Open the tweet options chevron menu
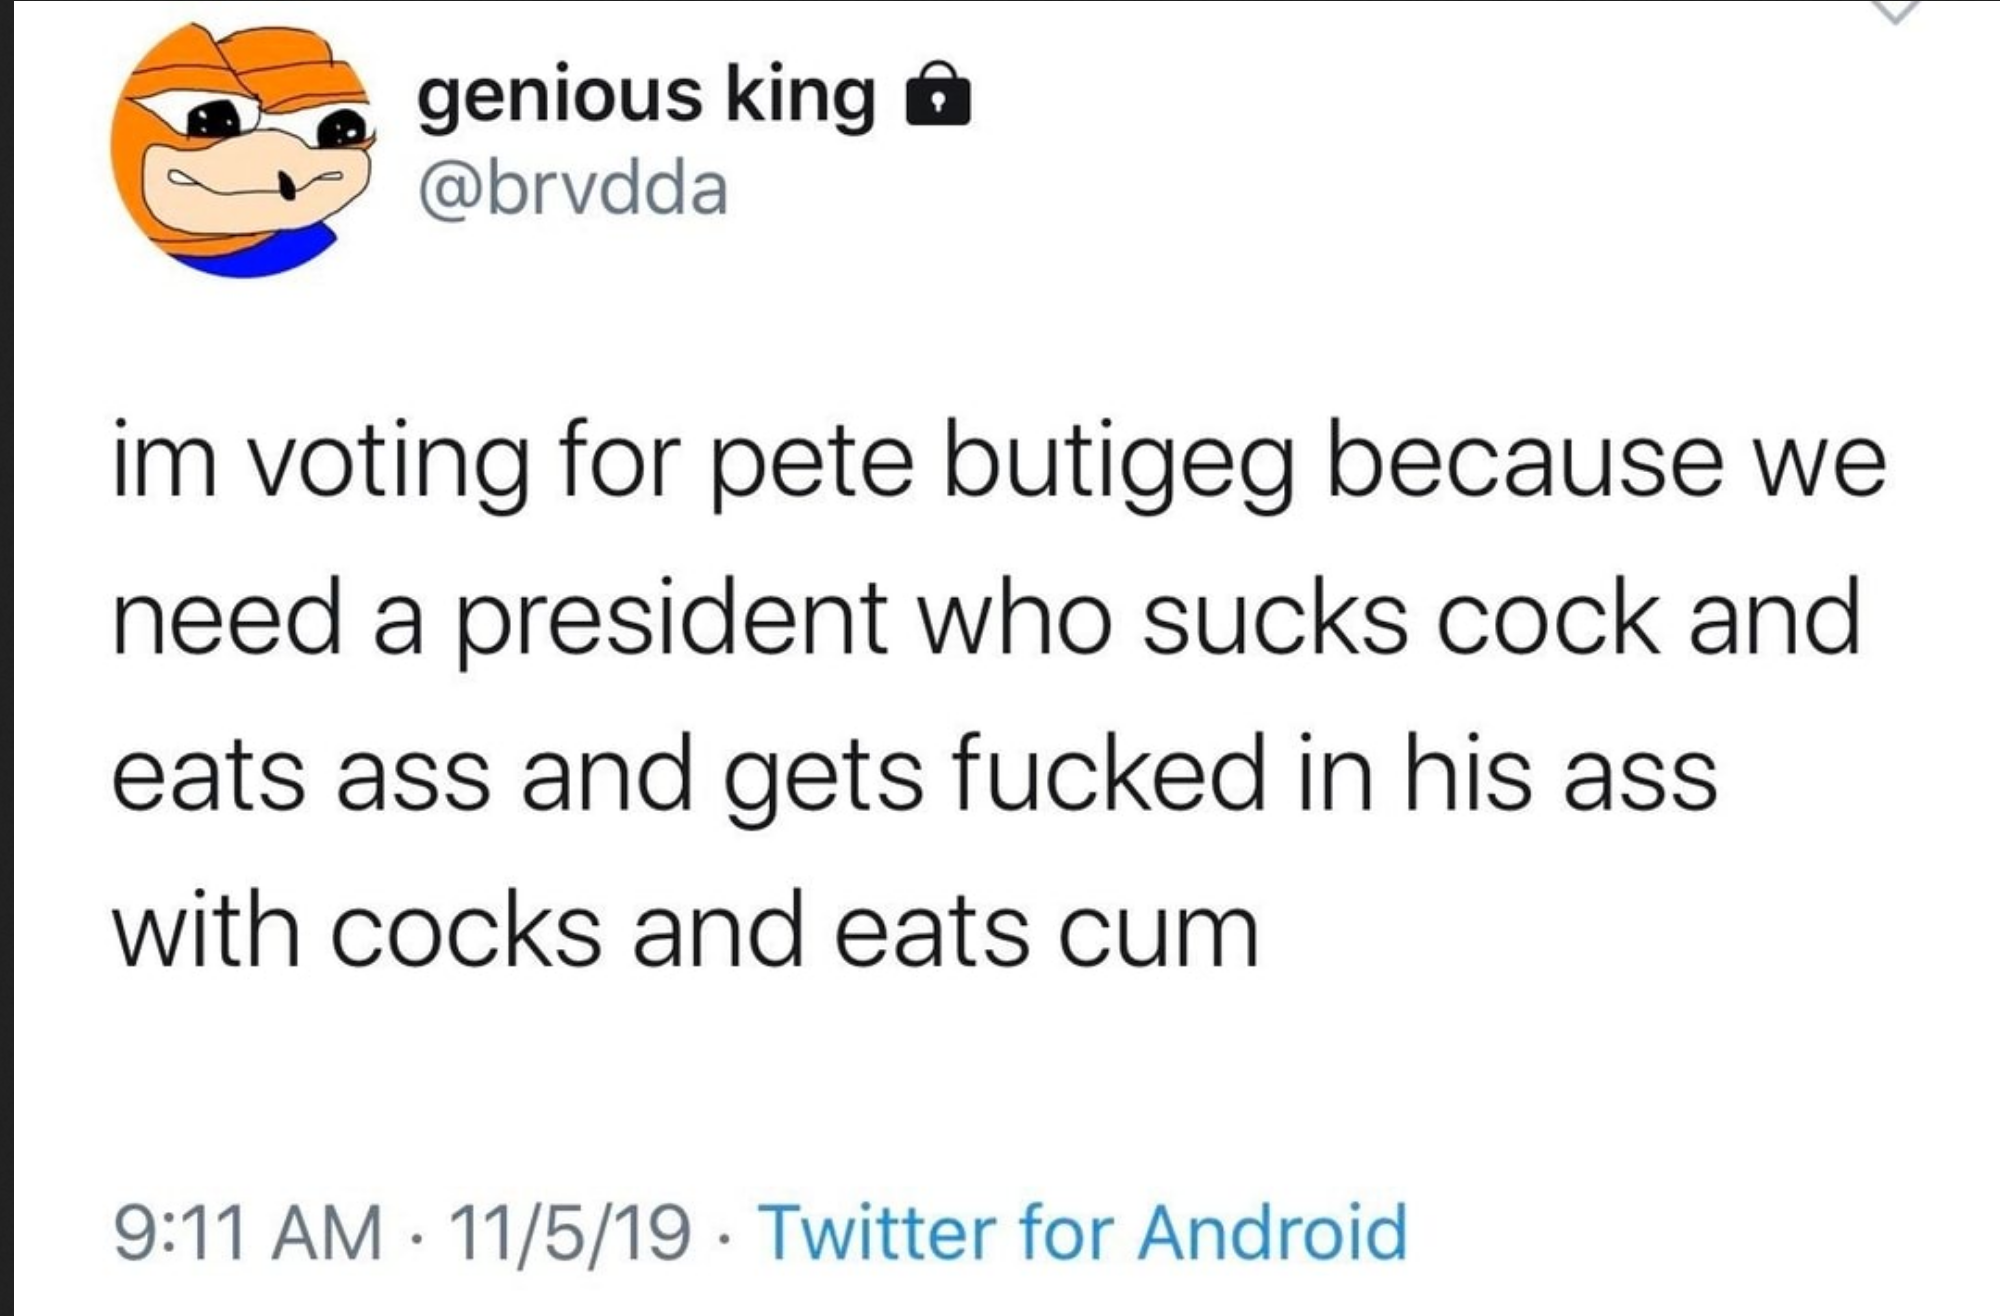The image size is (2000, 1316). pyautogui.click(x=1891, y=10)
